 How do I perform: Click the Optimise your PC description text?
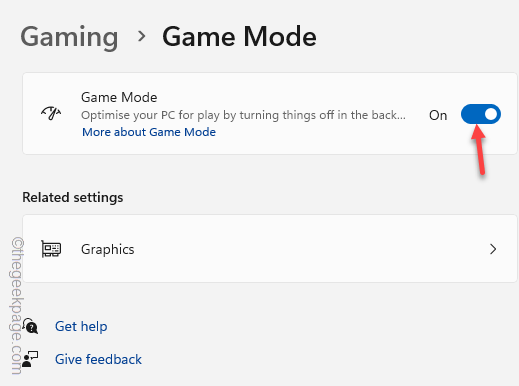[243, 115]
